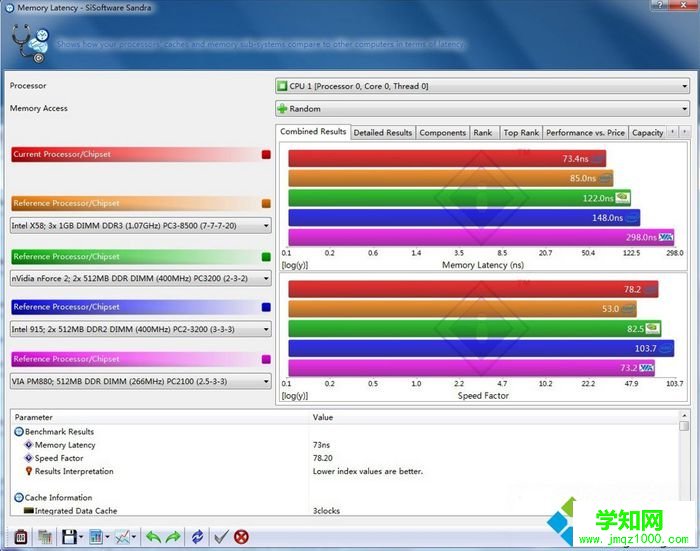Toggle the orange Reference Processor/Chipset checkbox
The width and height of the screenshot is (700, 551).
click(x=266, y=204)
